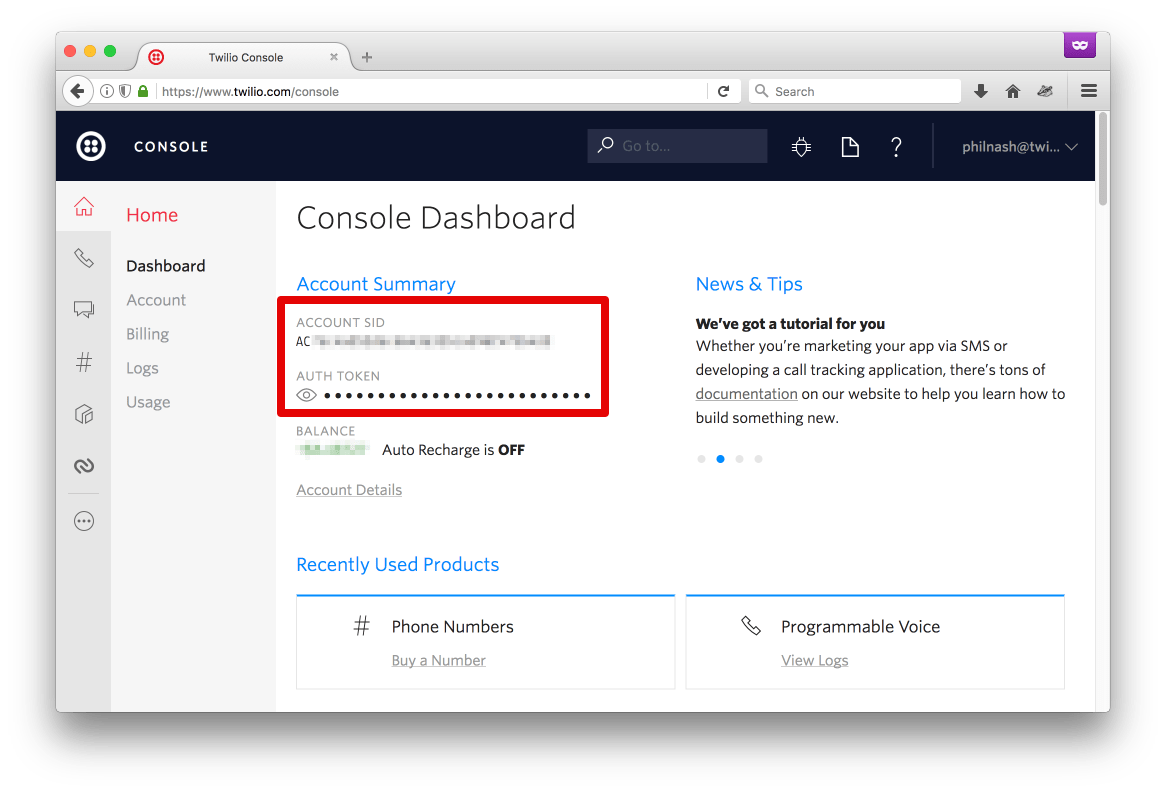1166x792 pixels.
Task: Open Logs in the side navigation
Action: click(x=142, y=368)
